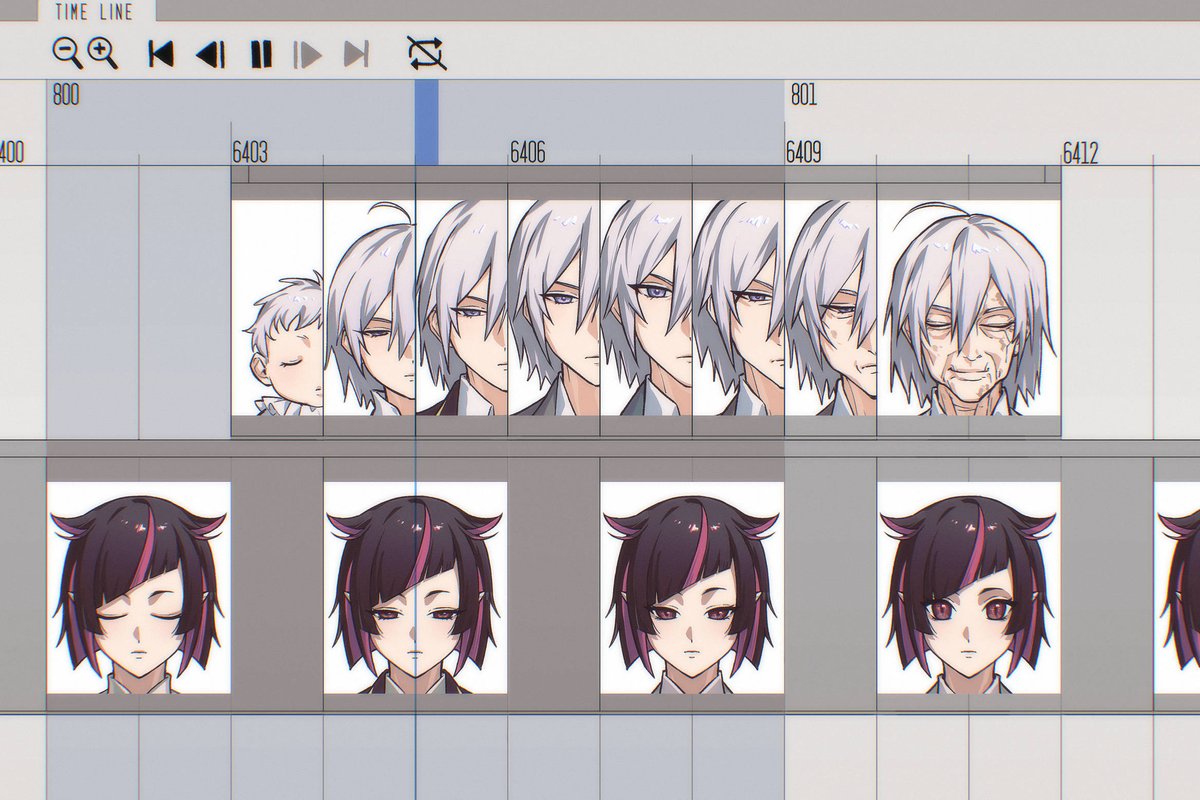The height and width of the screenshot is (800, 1200).
Task: Open the TIME LINE tab
Action: coord(98,11)
